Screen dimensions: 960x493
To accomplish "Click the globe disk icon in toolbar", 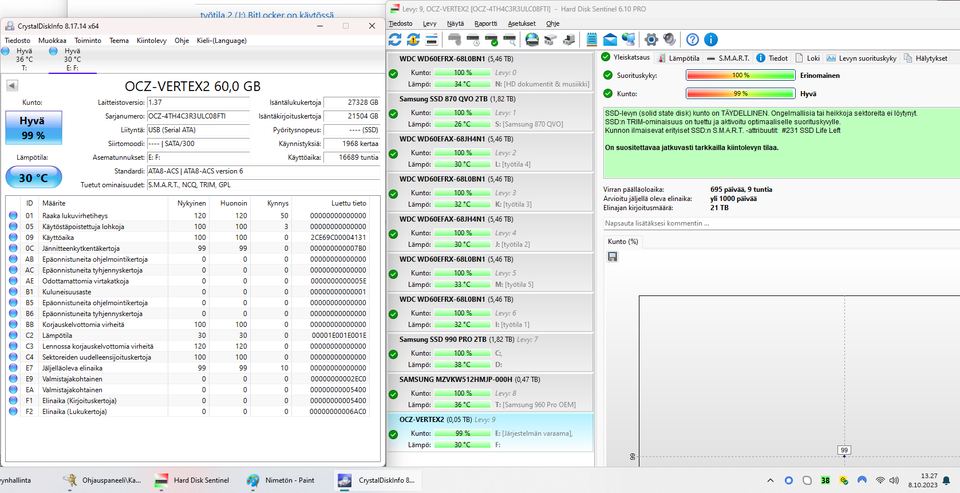I will tap(532, 39).
